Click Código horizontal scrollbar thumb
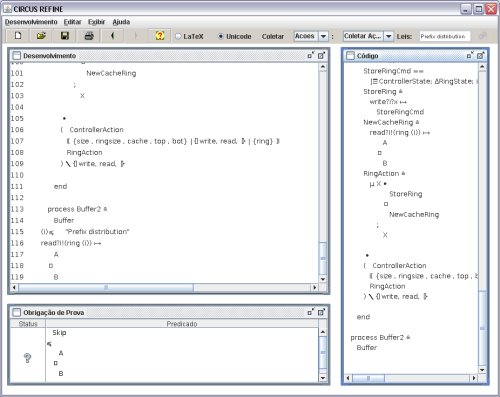Viewport: 500px width, 397px height. (x=368, y=378)
